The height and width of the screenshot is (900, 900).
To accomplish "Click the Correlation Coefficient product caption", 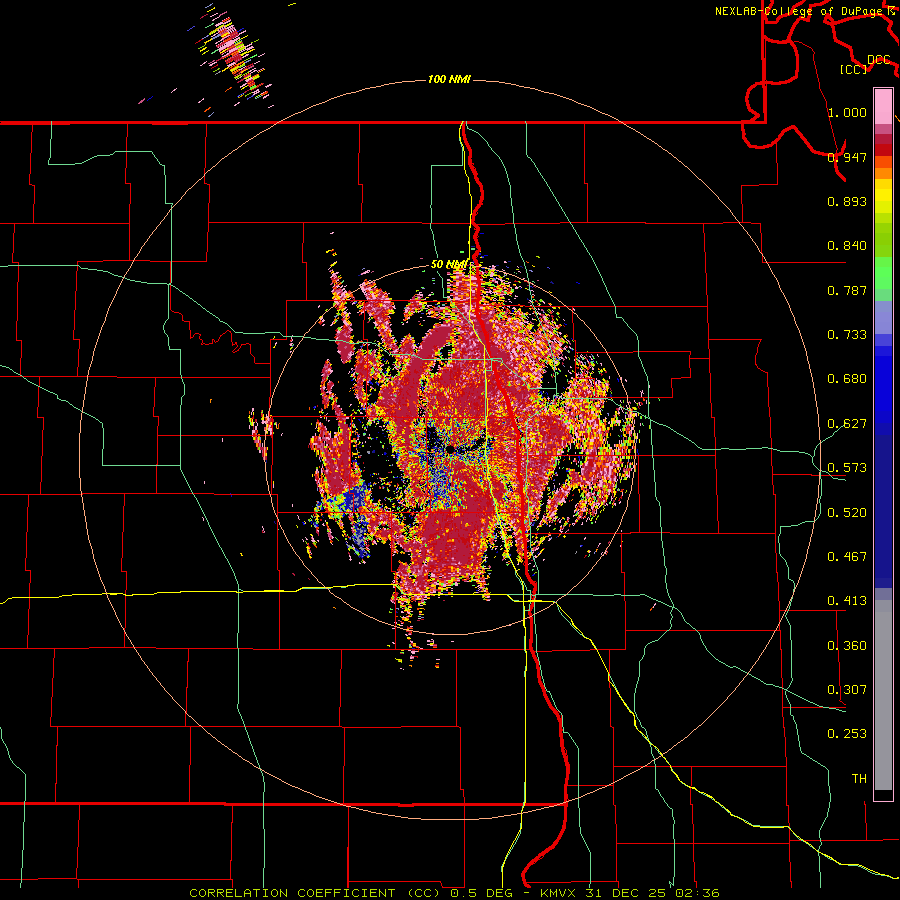I will pos(454,893).
